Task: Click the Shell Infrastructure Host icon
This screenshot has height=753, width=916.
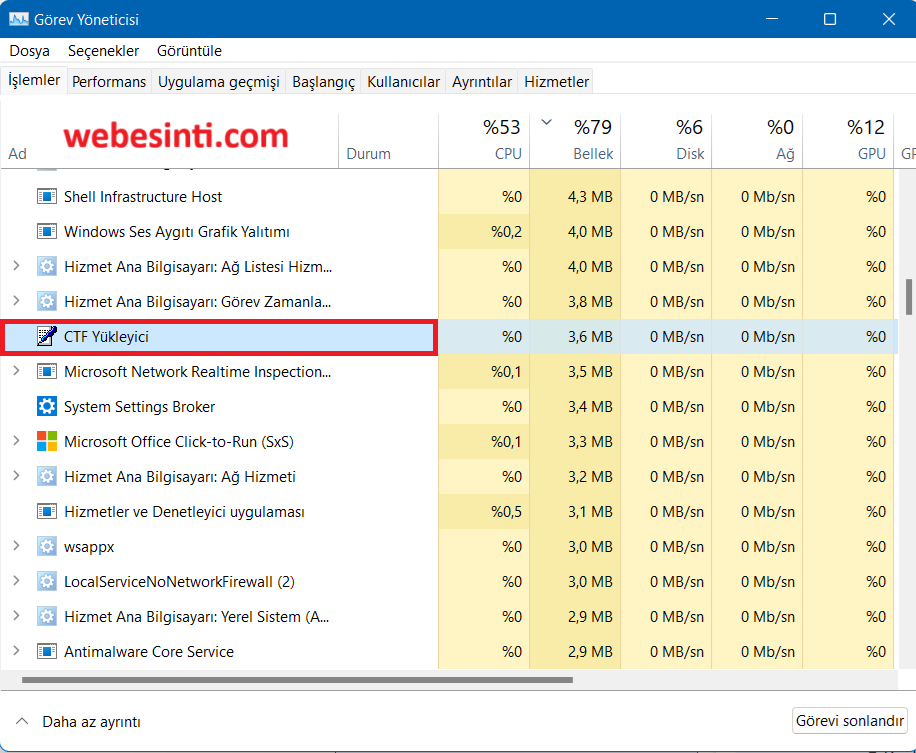Action: (x=46, y=197)
